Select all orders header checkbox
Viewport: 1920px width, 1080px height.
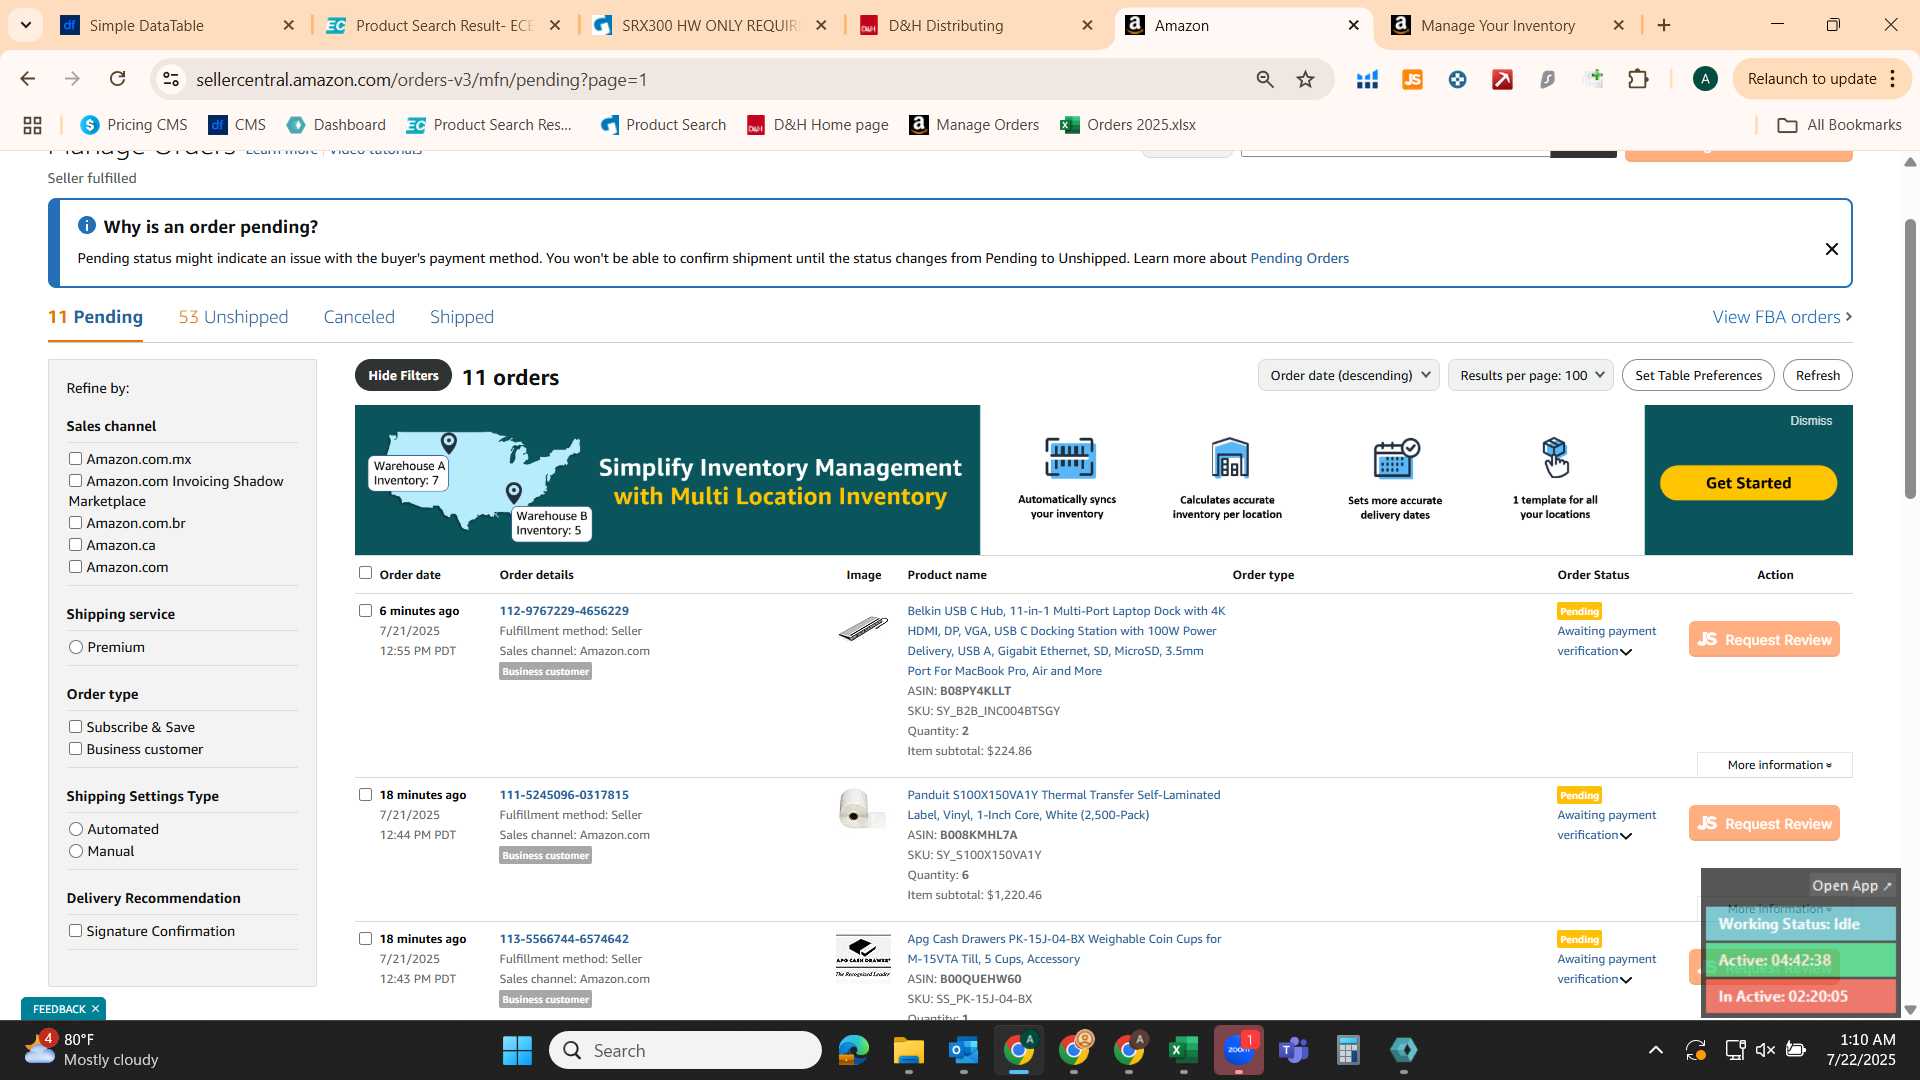point(365,573)
